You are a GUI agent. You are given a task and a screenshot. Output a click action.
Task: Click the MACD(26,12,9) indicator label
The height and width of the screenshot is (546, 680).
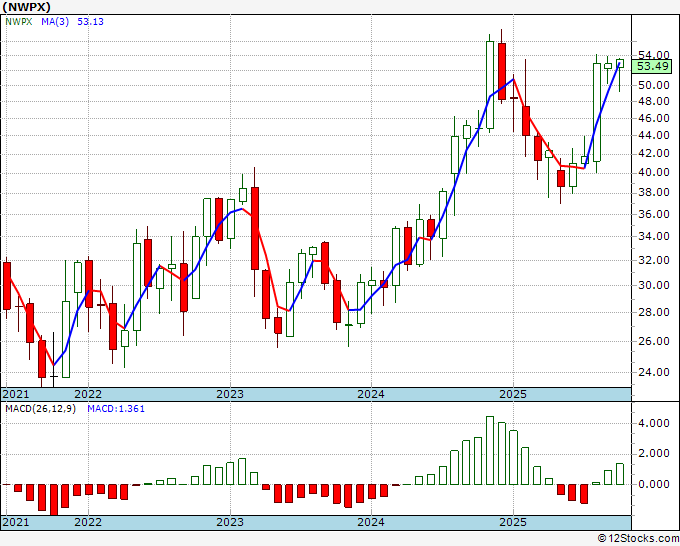tap(40, 409)
